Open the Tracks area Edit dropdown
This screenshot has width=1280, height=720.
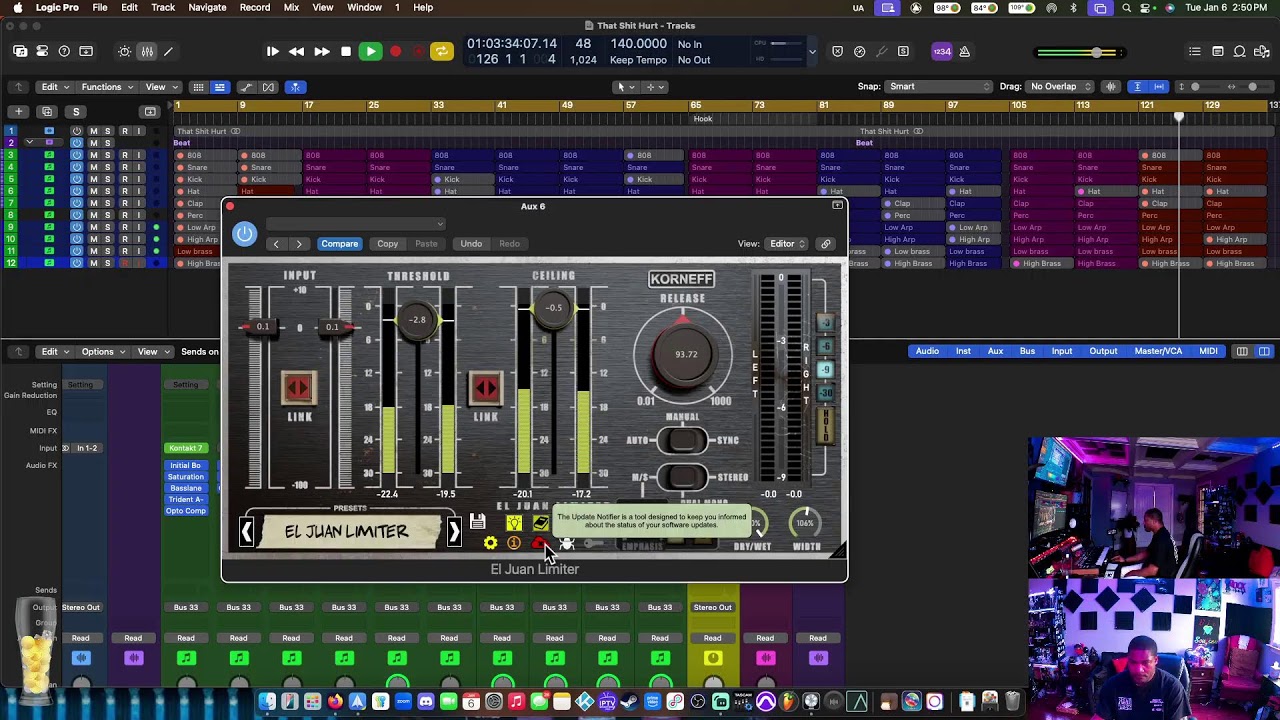(53, 87)
